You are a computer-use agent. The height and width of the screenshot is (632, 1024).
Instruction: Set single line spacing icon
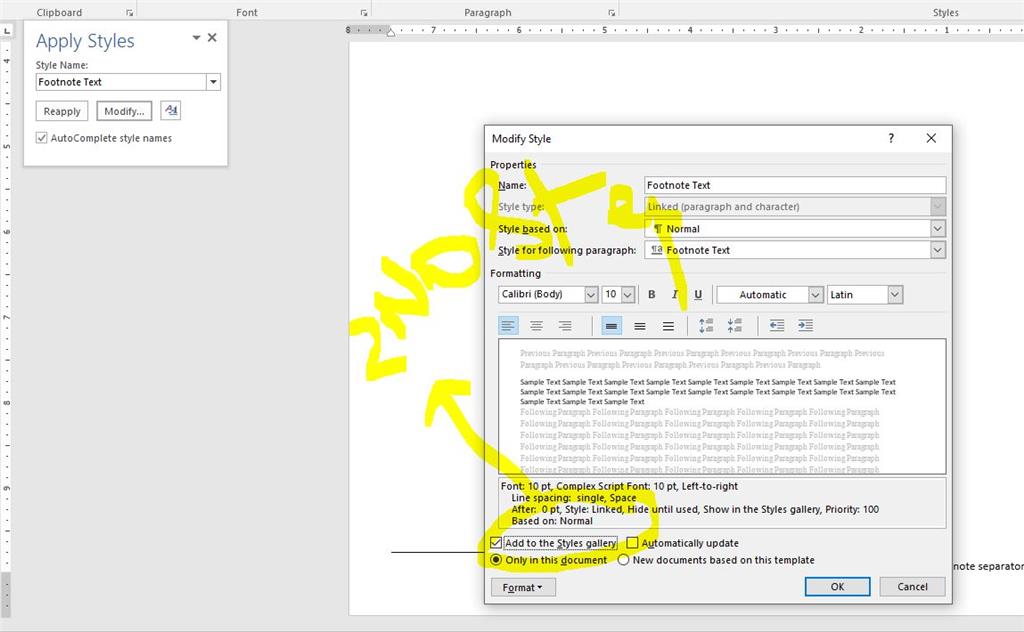point(611,326)
